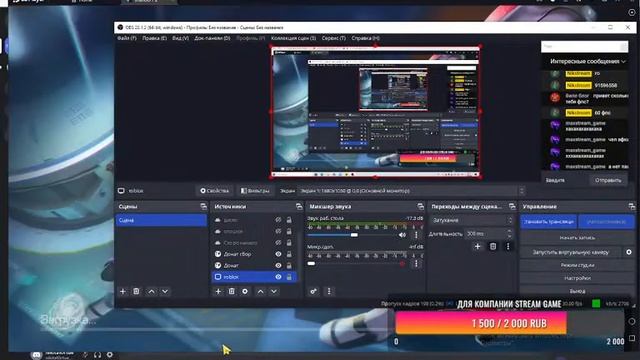640x360 pixels.
Task: Open Настройки in Управление panel
Action: point(577,278)
